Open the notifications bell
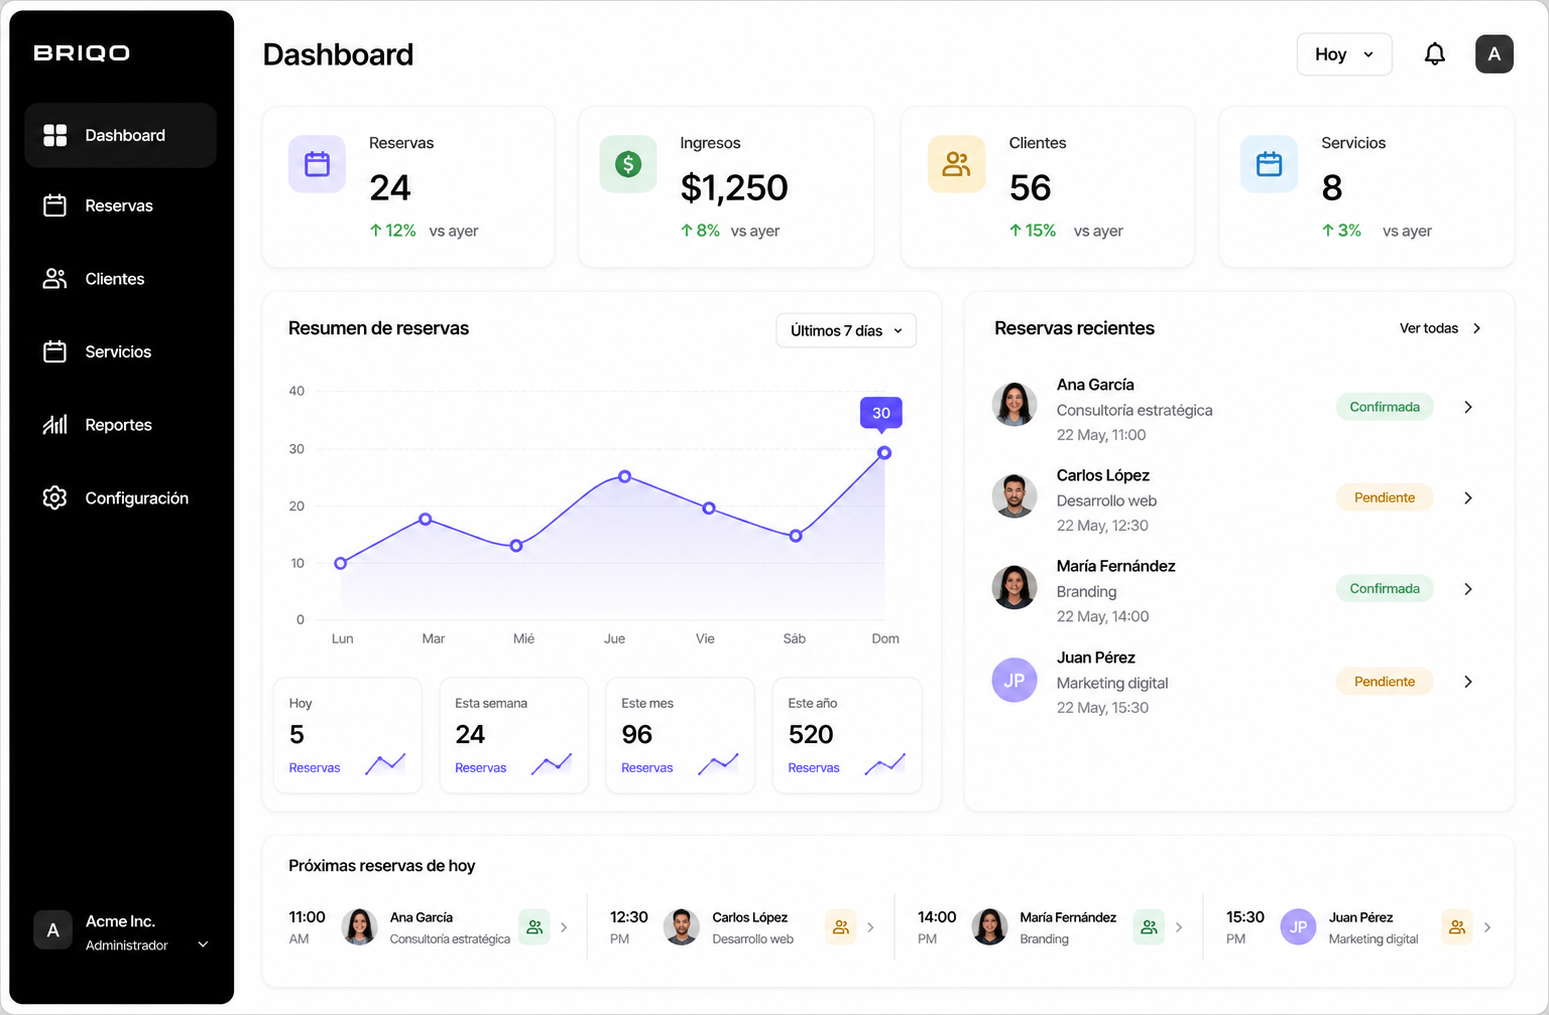This screenshot has width=1549, height=1015. click(x=1434, y=54)
